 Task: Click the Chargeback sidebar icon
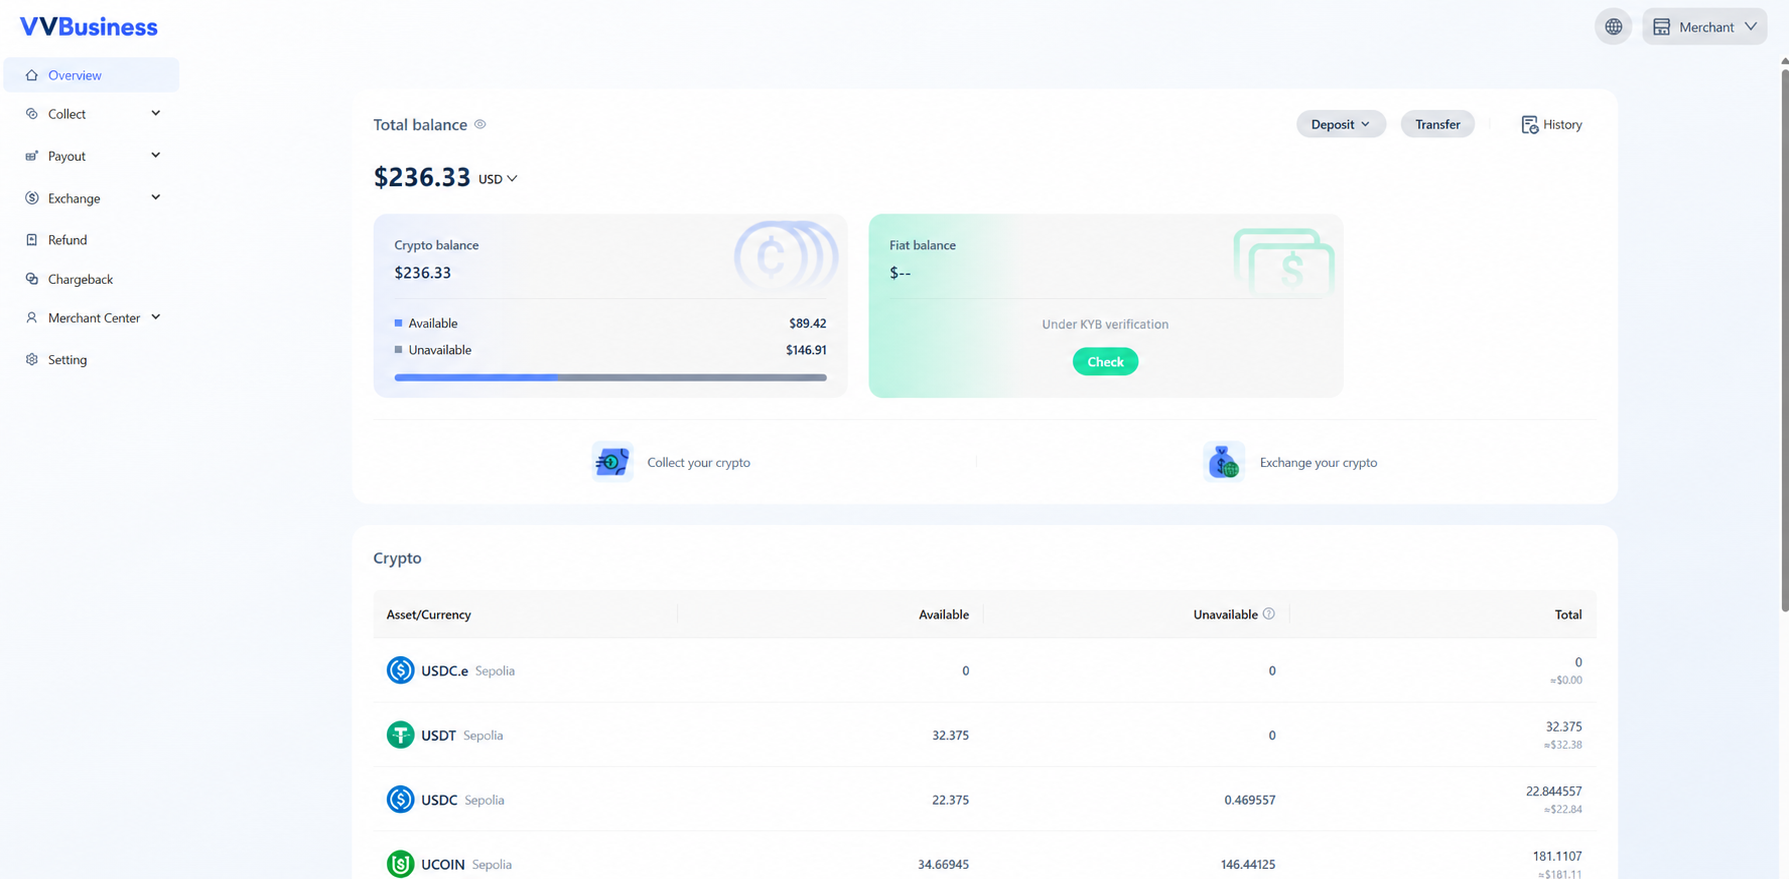tap(32, 279)
